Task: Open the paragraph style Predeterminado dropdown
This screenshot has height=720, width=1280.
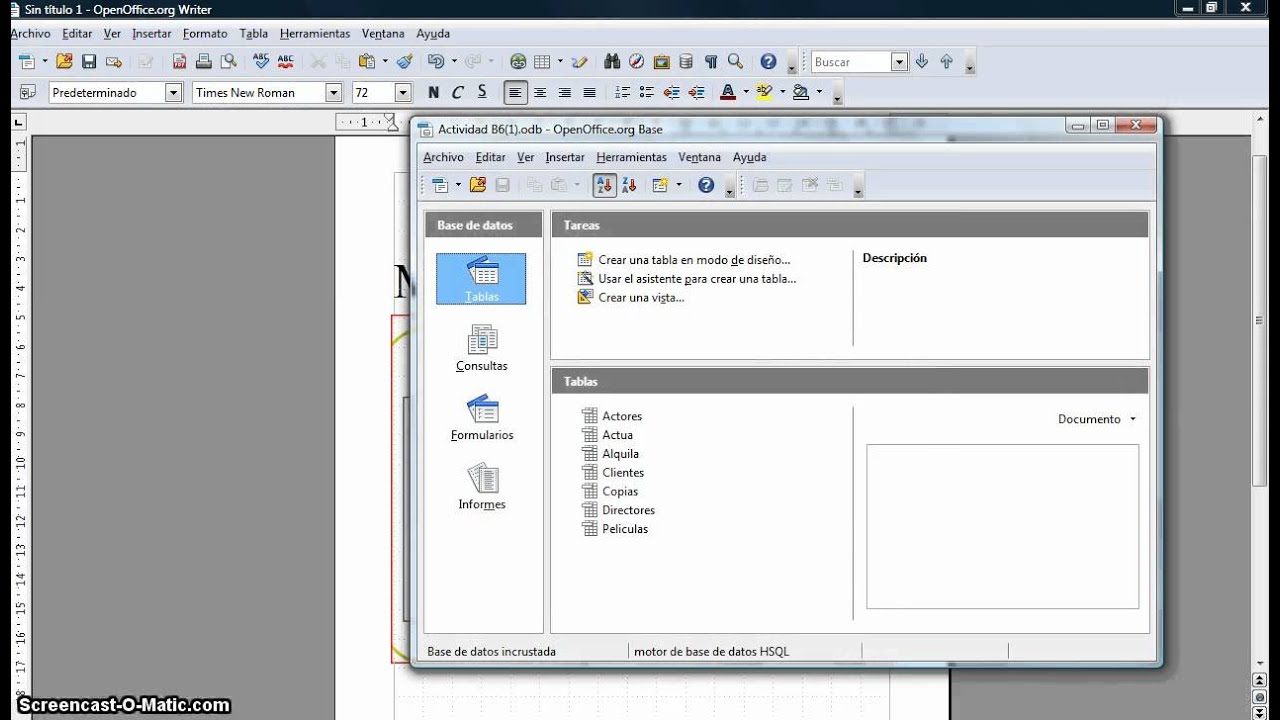Action: coord(173,92)
